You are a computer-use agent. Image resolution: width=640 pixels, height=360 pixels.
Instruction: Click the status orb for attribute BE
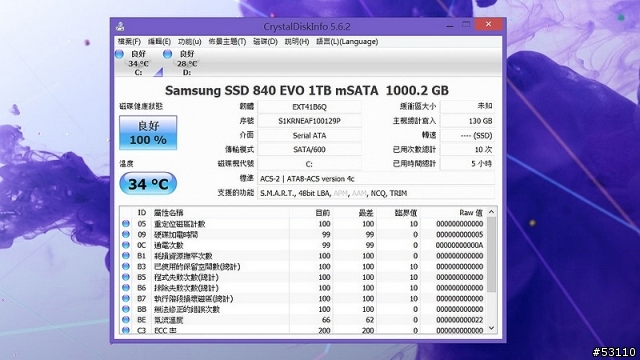[126, 320]
